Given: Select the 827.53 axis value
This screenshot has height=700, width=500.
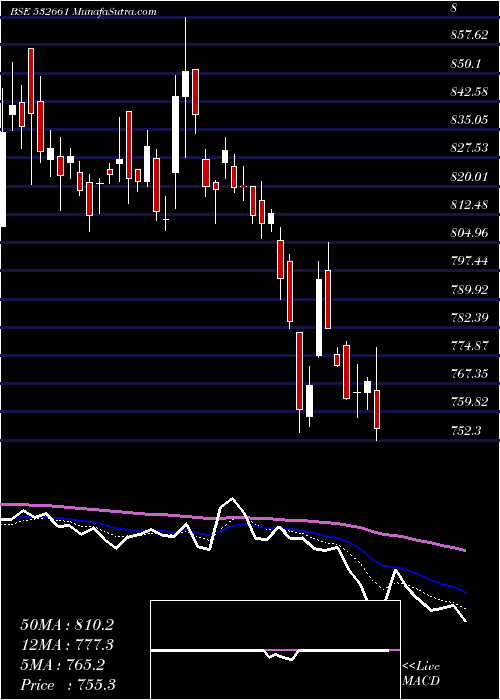Looking at the screenshot, I should click(469, 148).
